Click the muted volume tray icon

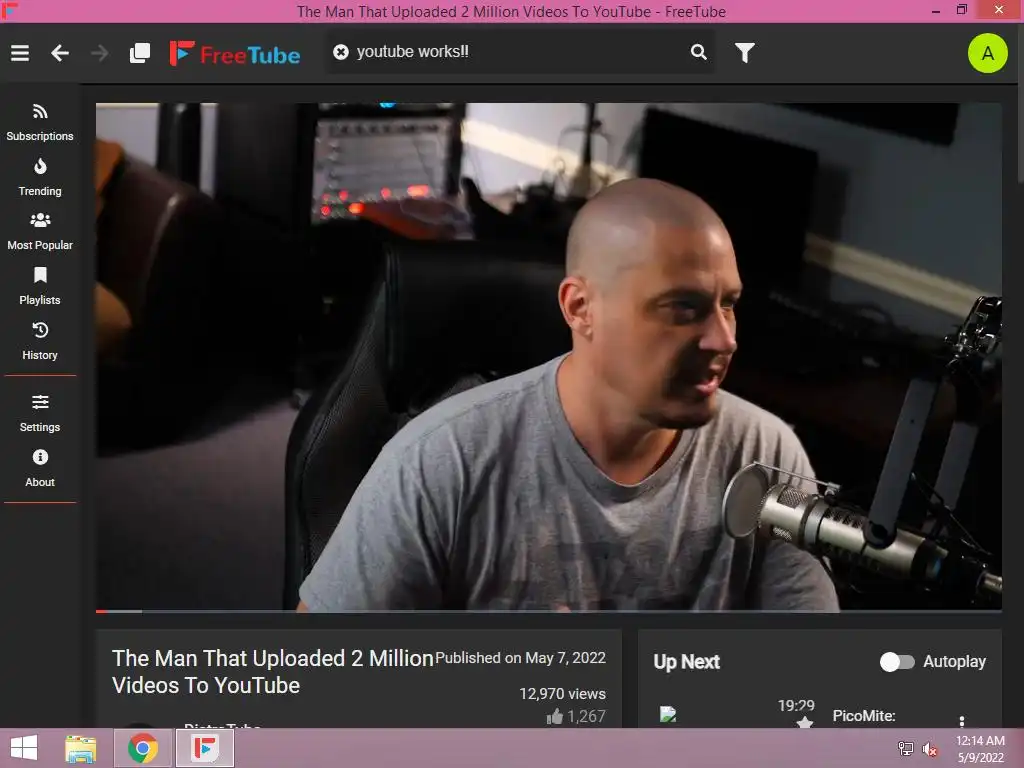click(x=929, y=749)
